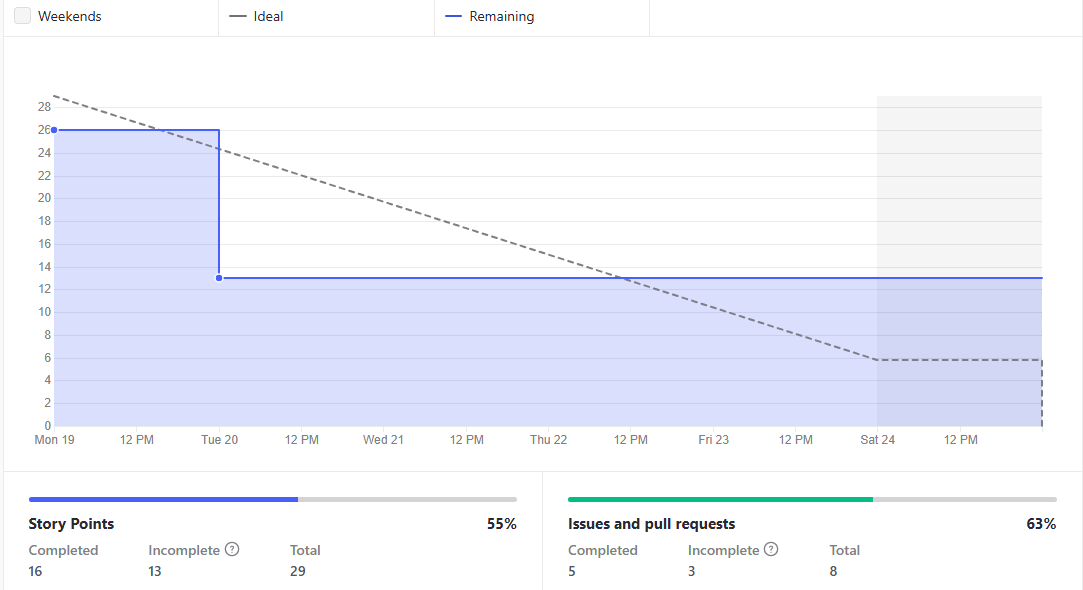Click the green Issues progress bar
The image size is (1083, 590).
pyautogui.click(x=720, y=499)
